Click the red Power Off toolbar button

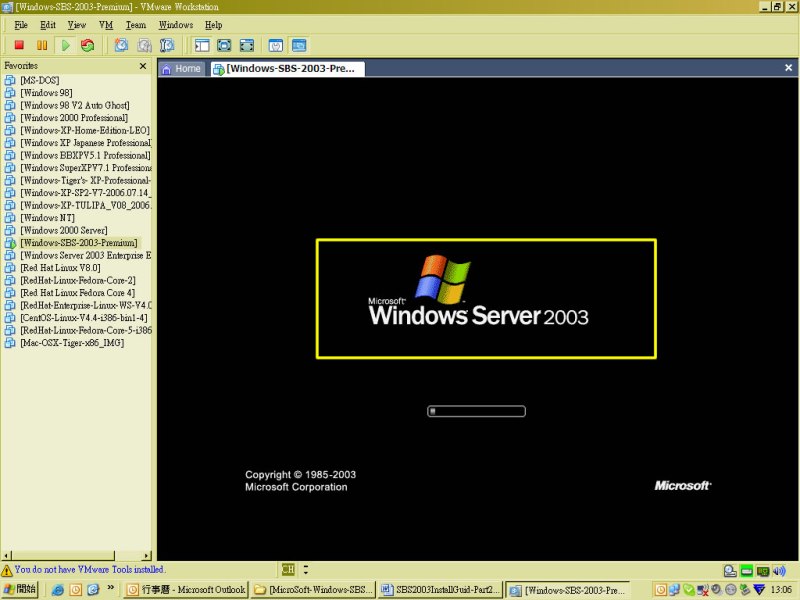(x=19, y=45)
